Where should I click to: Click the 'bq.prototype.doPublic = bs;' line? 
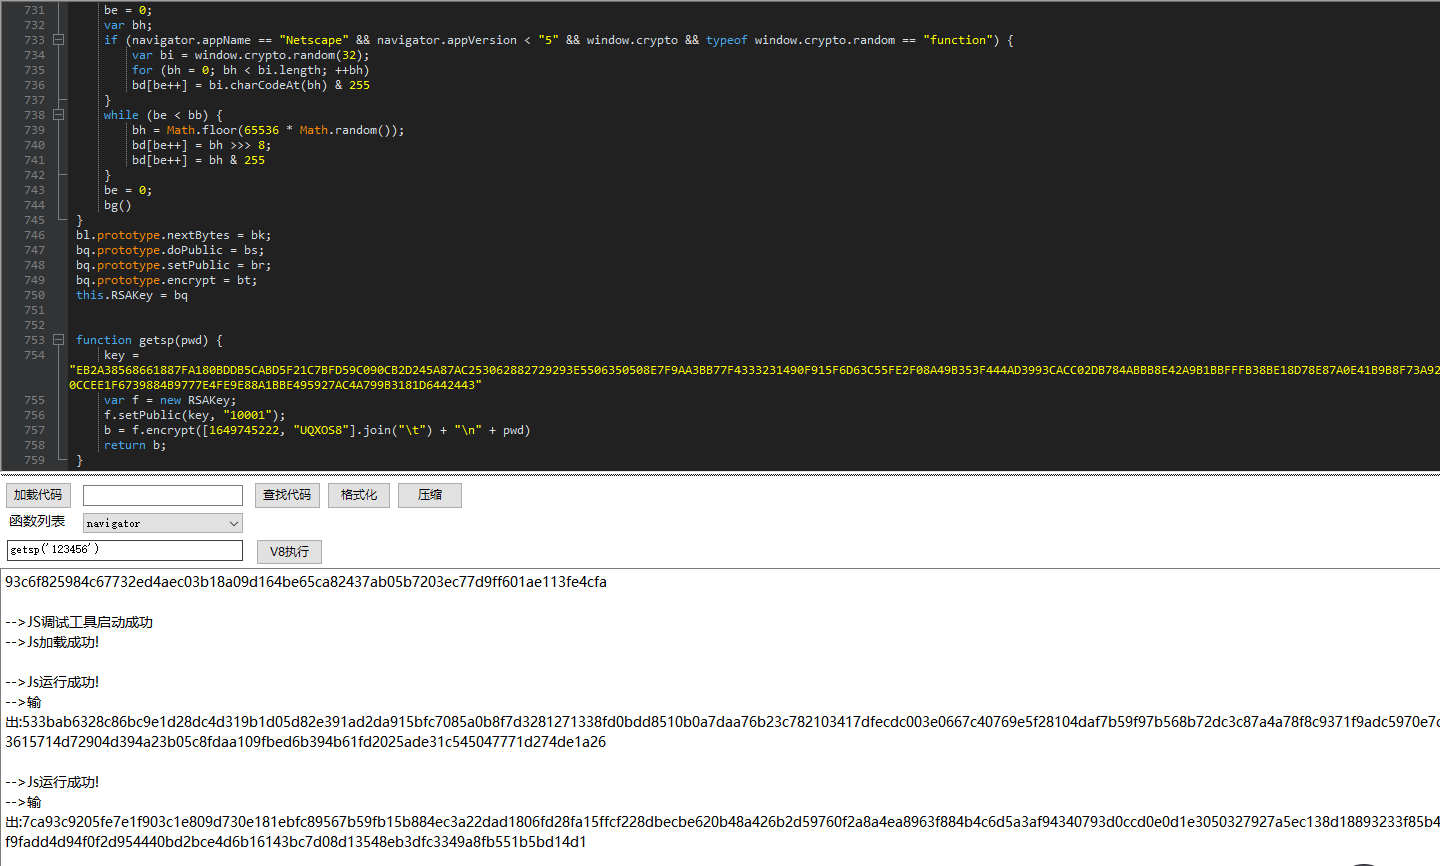170,250
